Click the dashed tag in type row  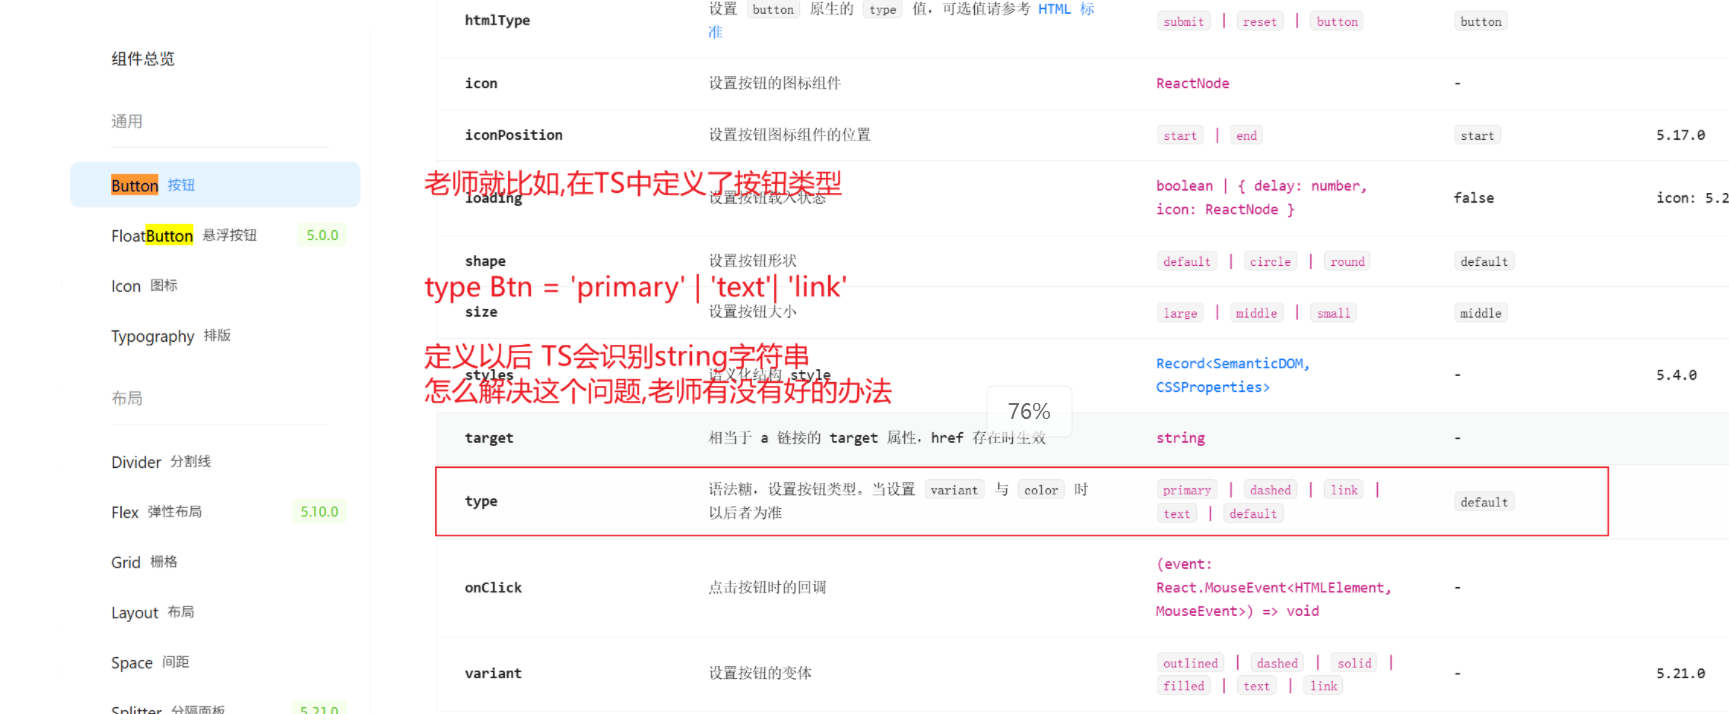1270,490
